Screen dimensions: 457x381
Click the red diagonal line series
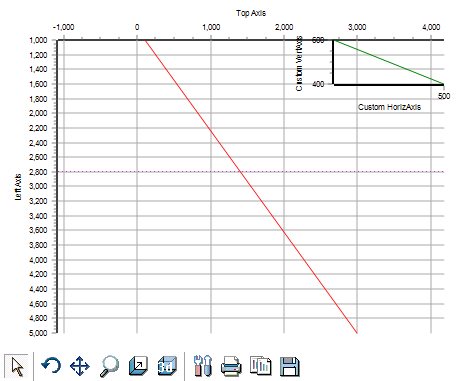click(251, 186)
